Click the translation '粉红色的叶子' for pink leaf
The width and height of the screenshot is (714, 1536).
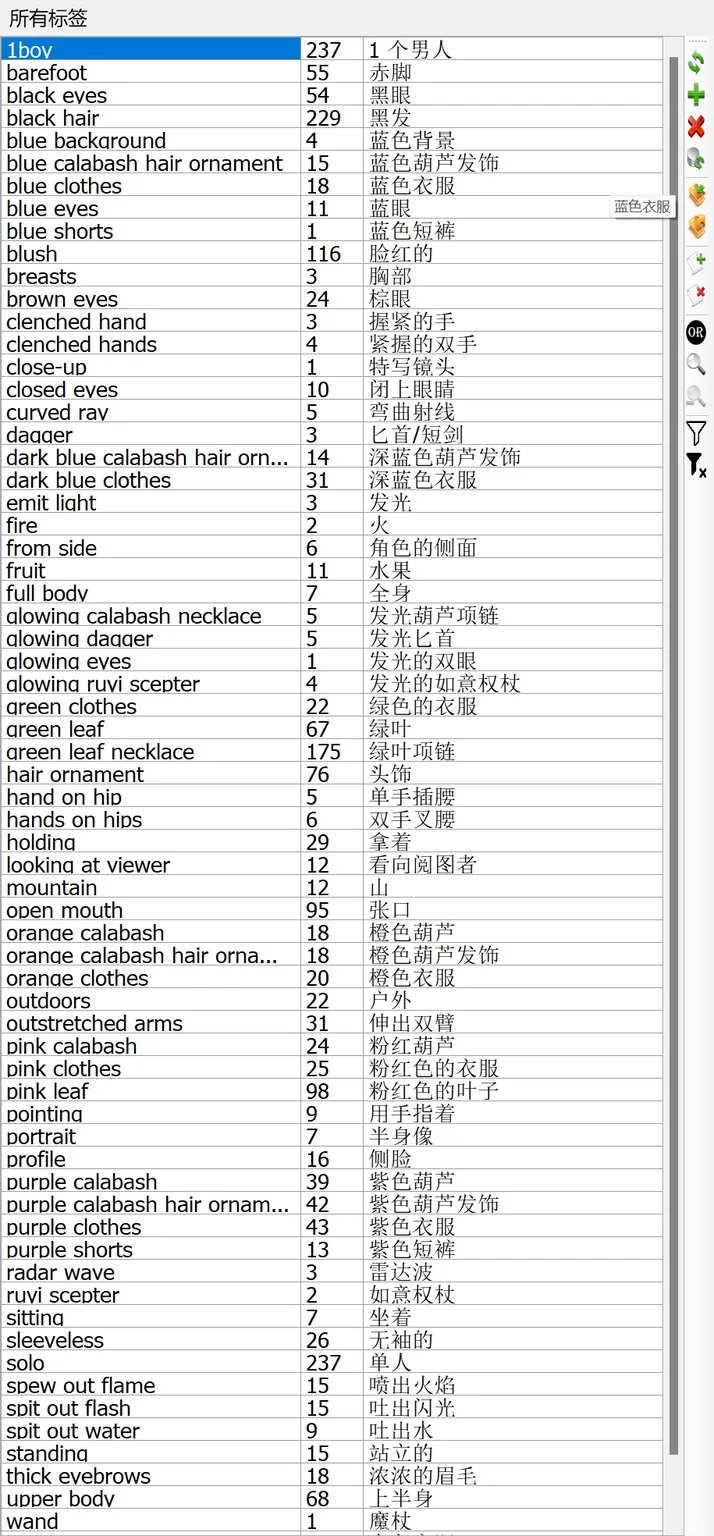434,1091
